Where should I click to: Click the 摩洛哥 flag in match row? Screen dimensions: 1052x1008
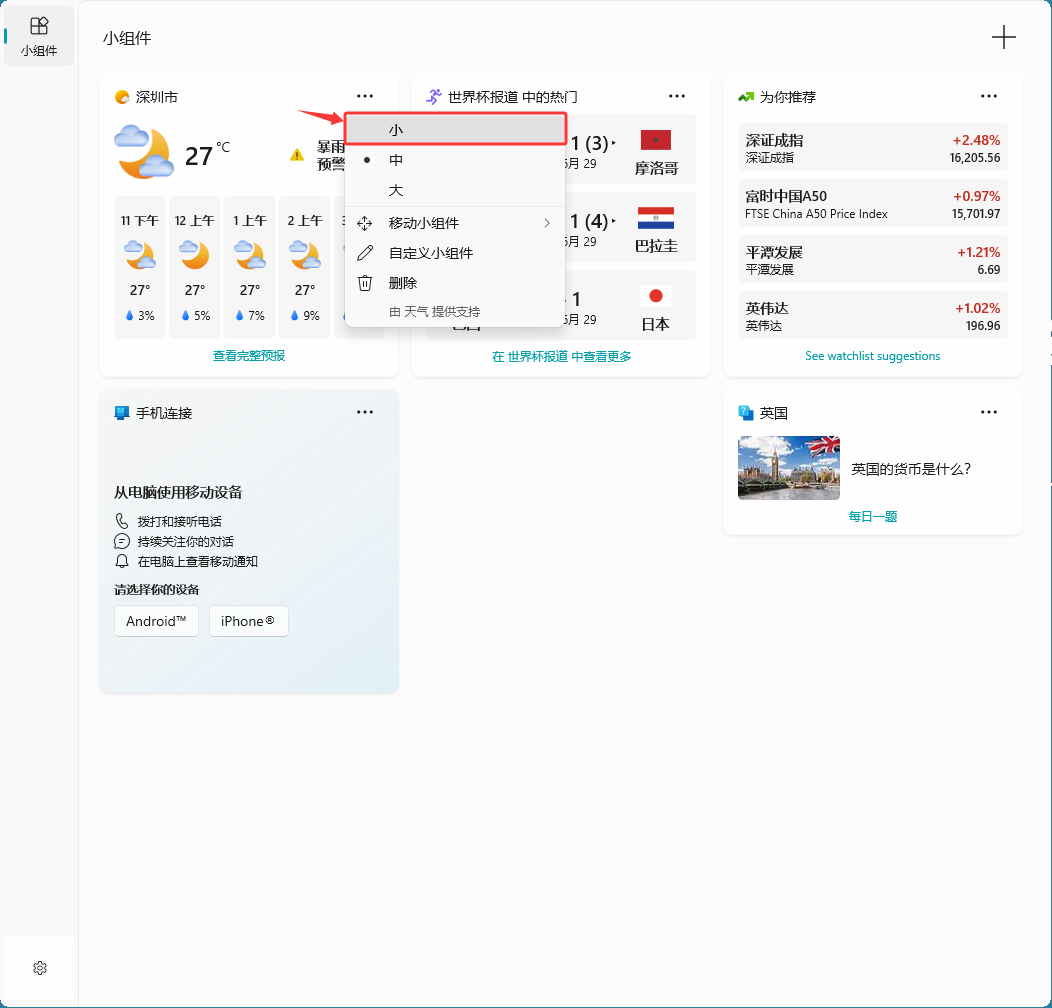pyautogui.click(x=655, y=140)
